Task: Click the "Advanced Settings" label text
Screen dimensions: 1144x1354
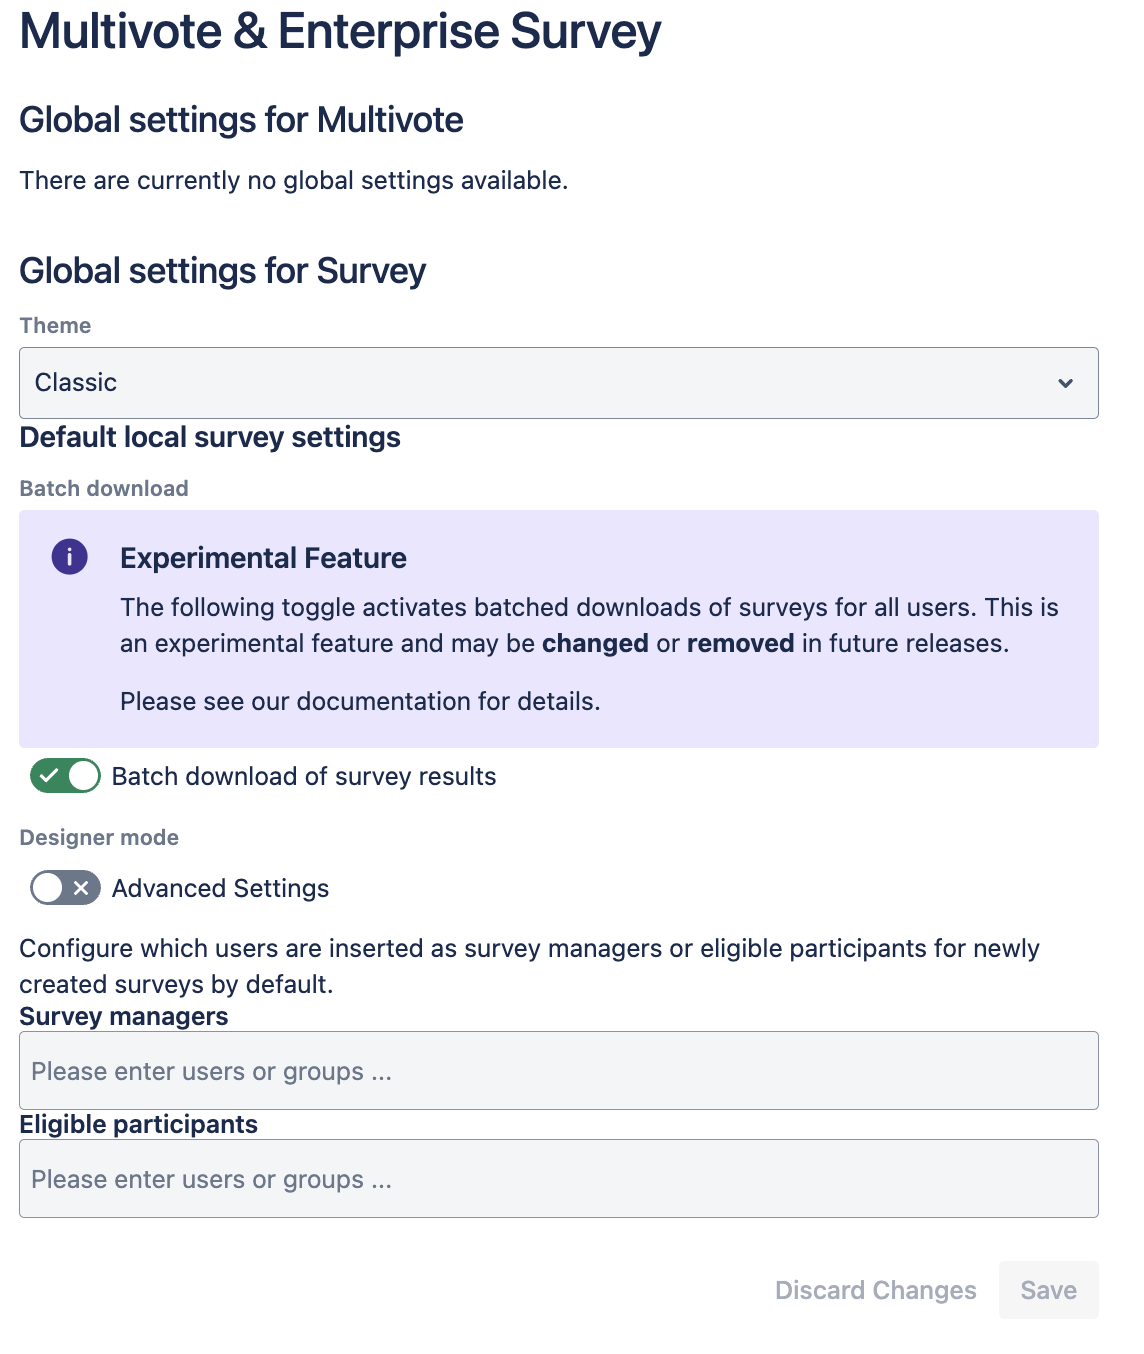Action: (x=220, y=889)
